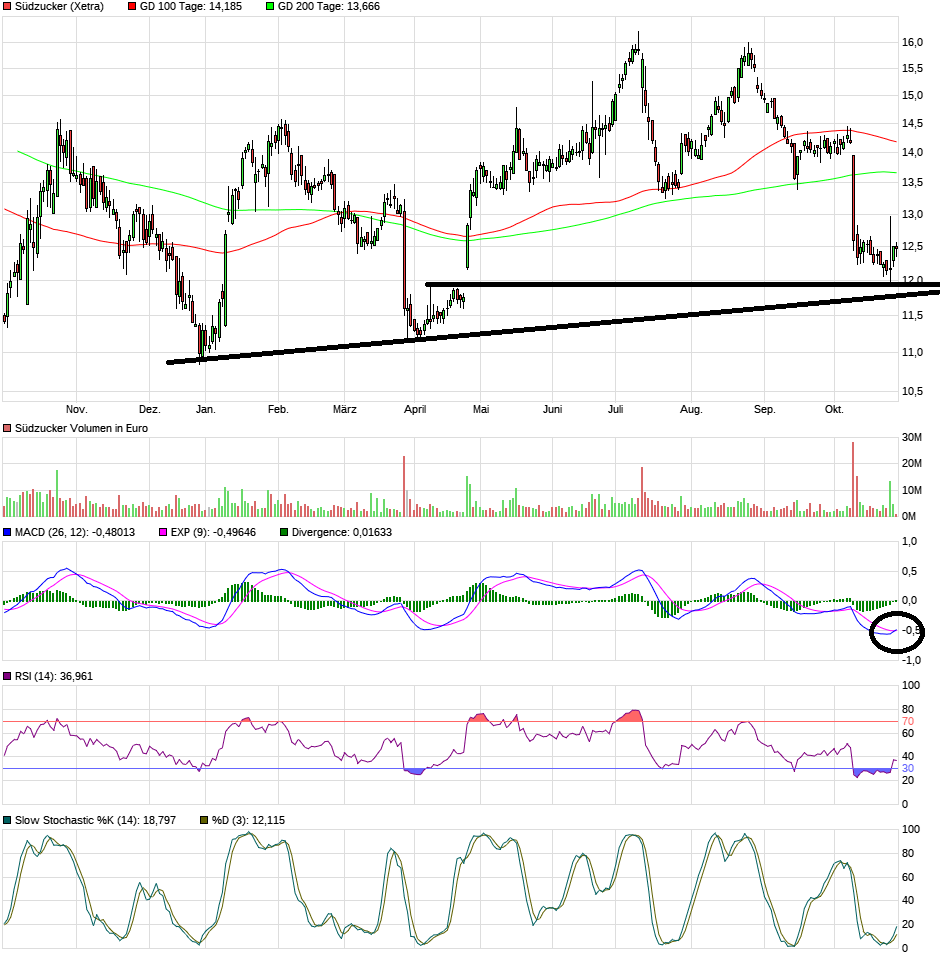This screenshot has width=940, height=958.
Task: Click the Südzucker Volumen legend swatch
Action: click(7, 428)
